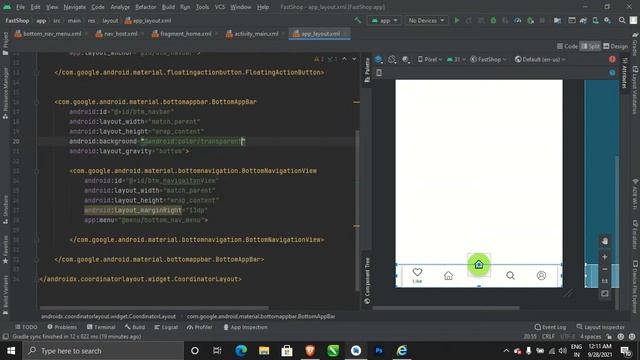Open the app run configuration dropdown
The width and height of the screenshot is (640, 360).
384,20
